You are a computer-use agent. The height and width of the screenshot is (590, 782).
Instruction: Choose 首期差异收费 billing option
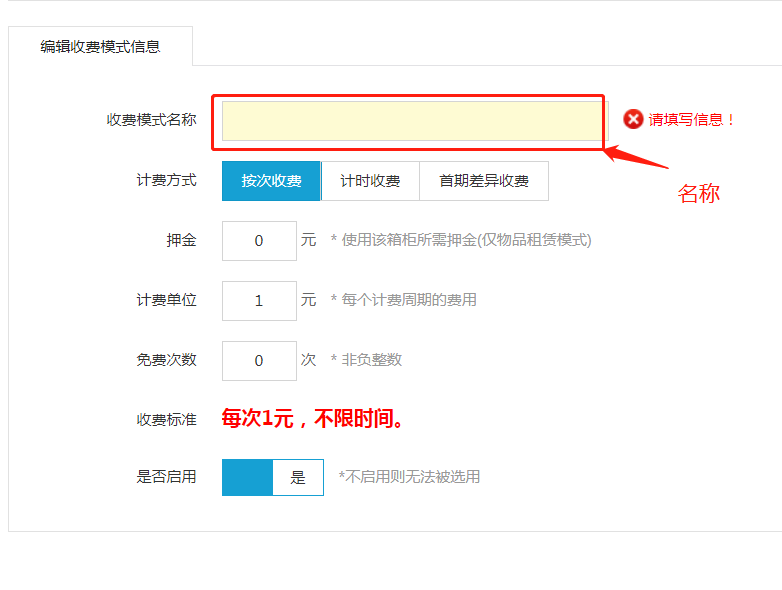click(484, 181)
